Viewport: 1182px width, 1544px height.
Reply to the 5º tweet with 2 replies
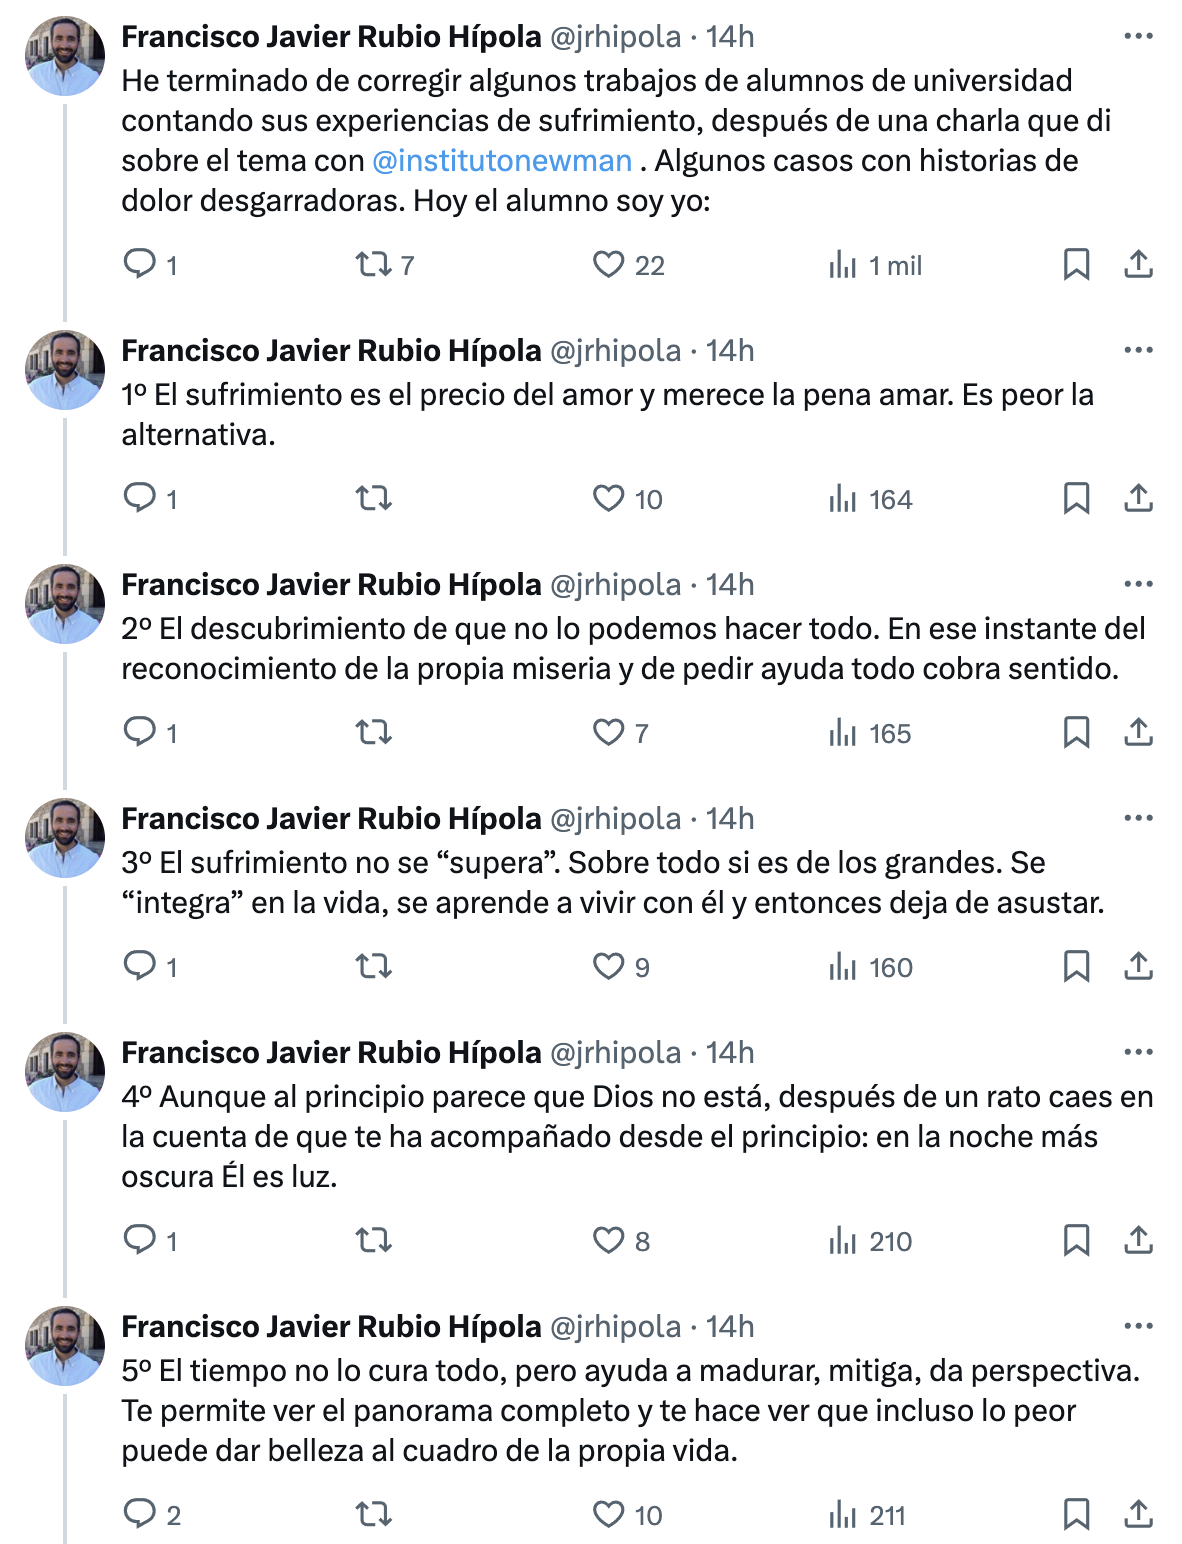(139, 1514)
